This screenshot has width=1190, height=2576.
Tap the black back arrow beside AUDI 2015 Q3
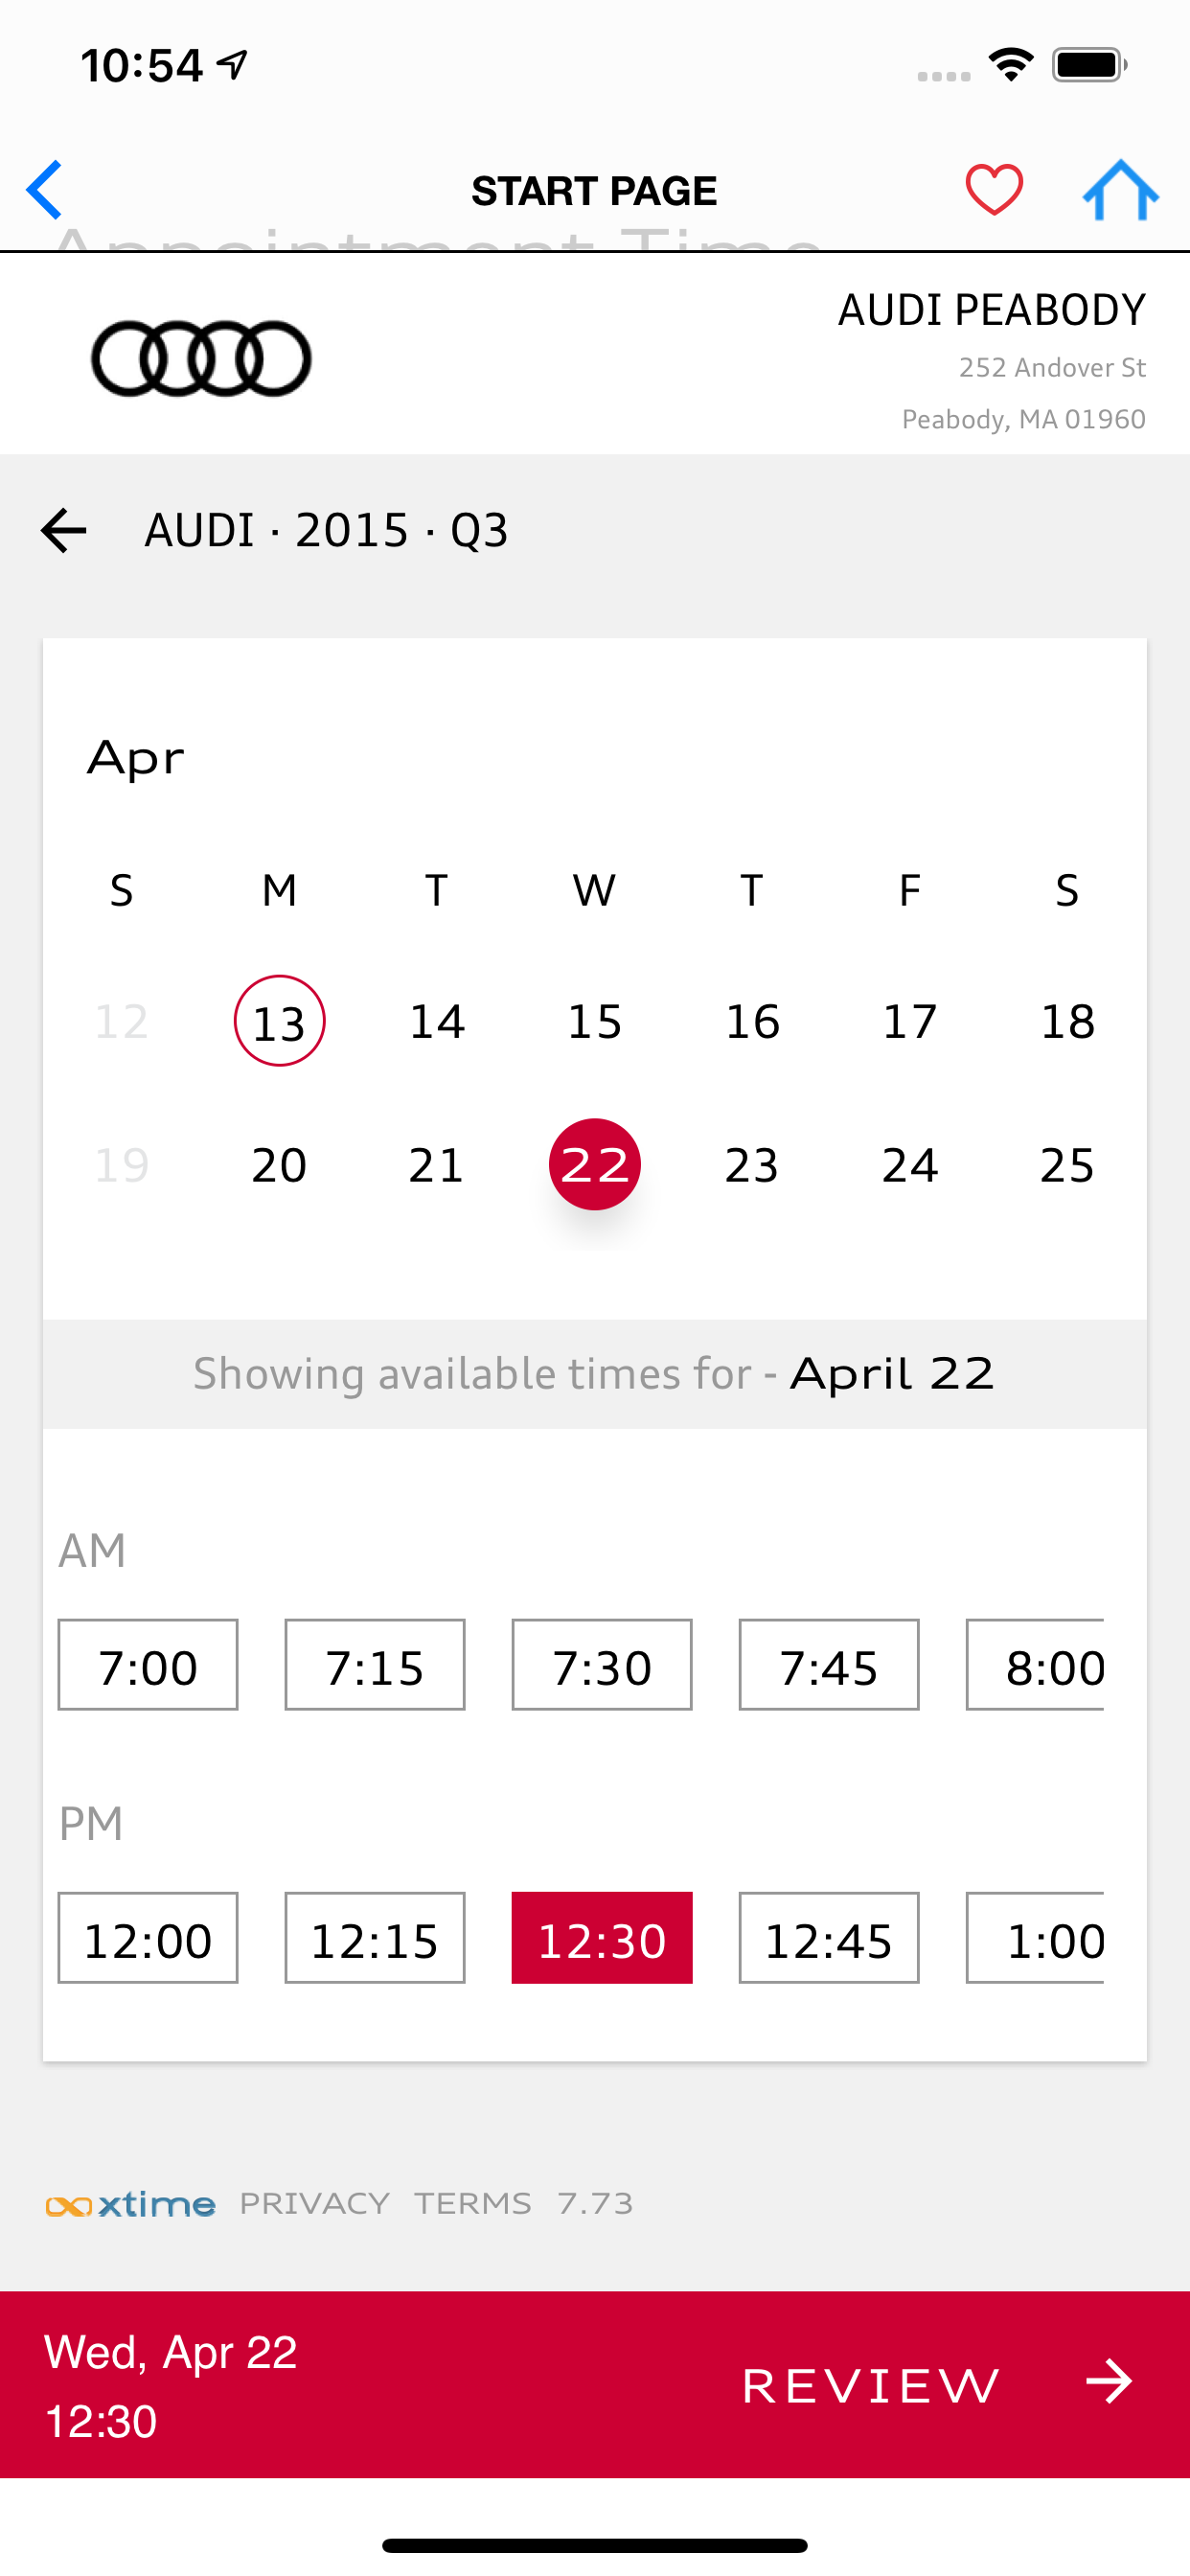tap(63, 530)
